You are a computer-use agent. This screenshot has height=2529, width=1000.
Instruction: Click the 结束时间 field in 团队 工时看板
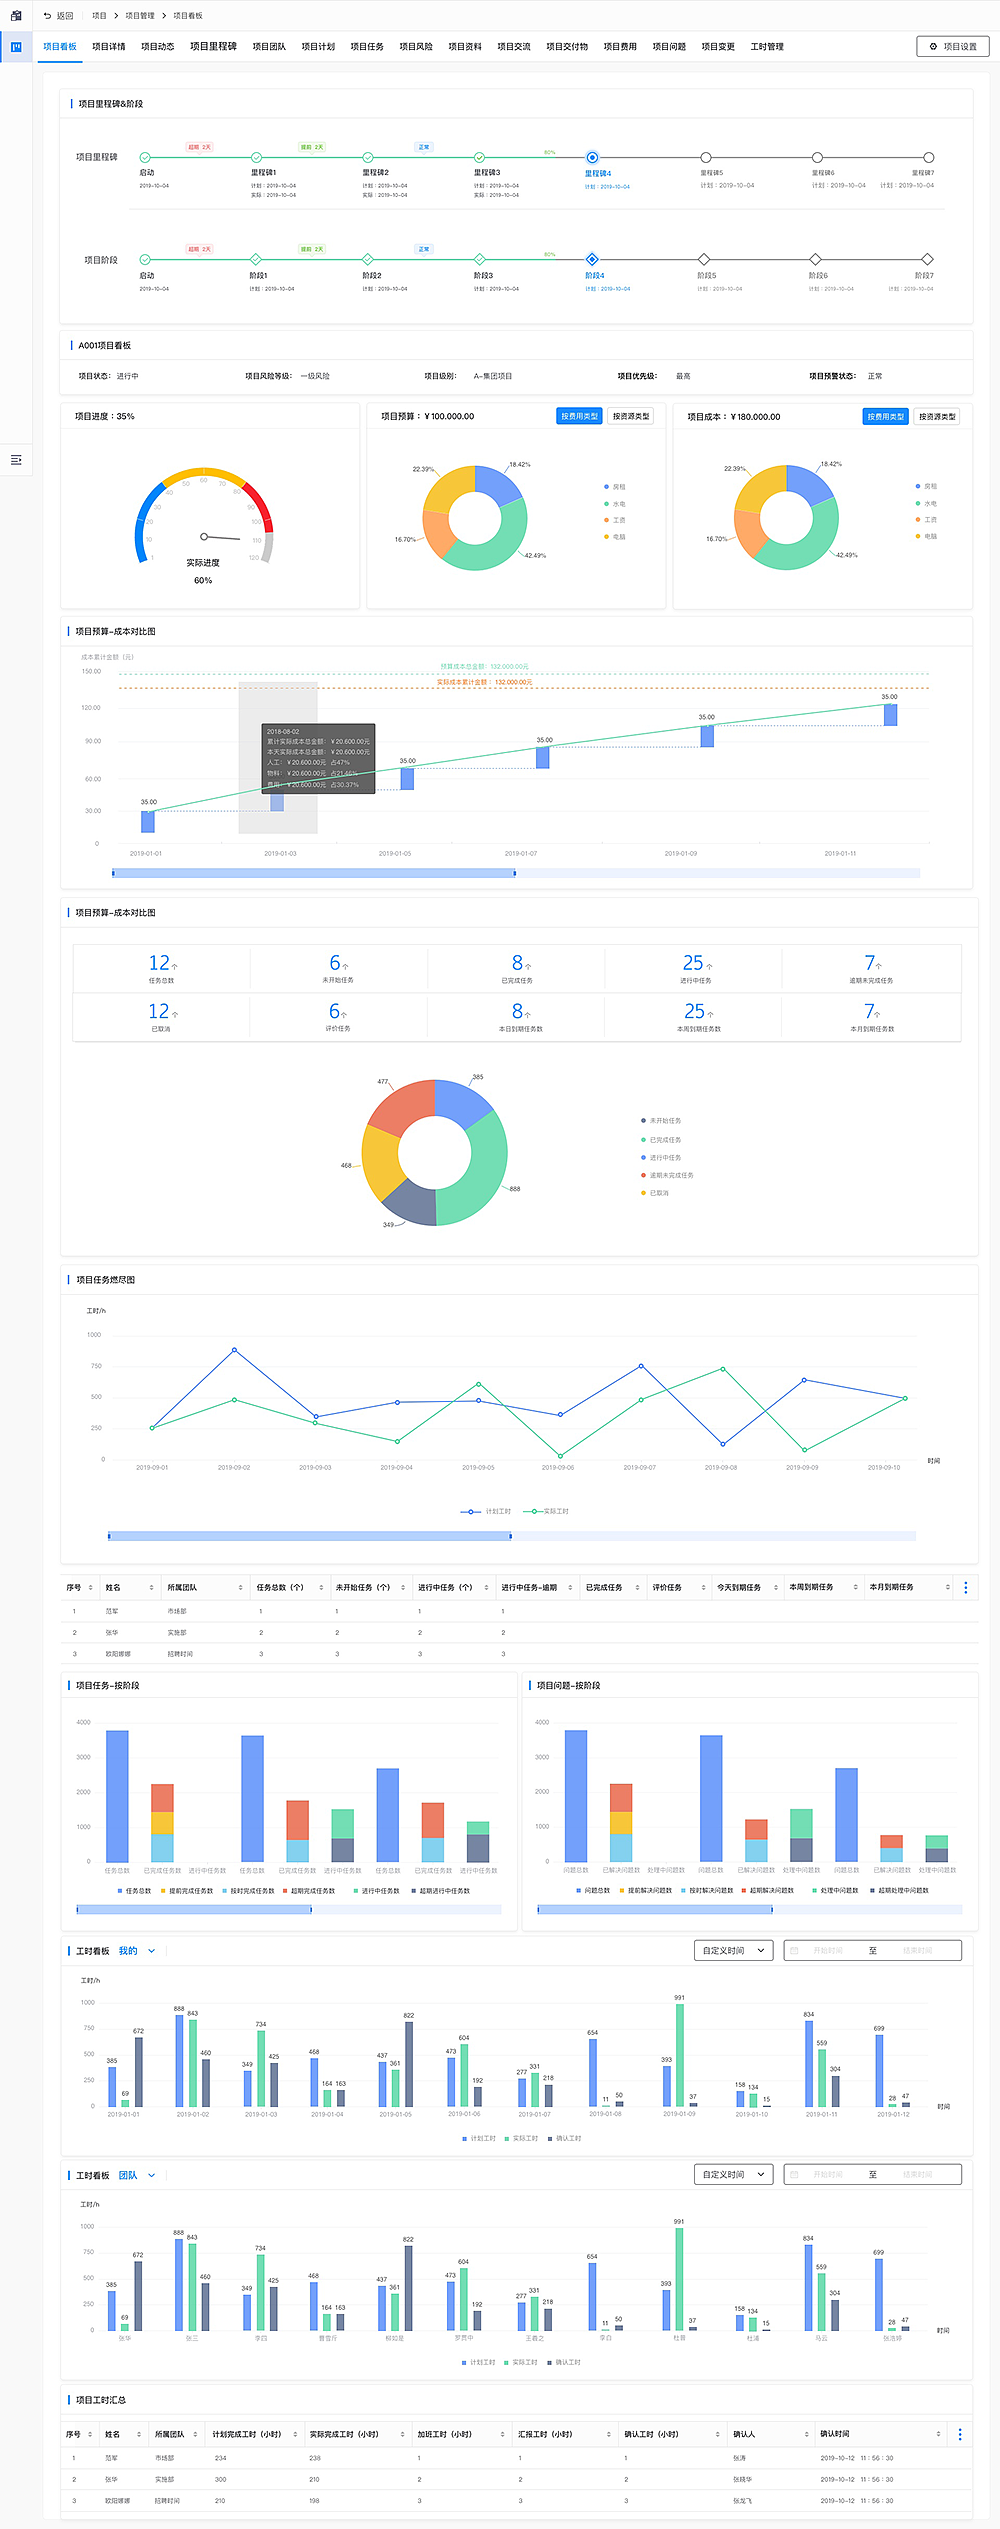pyautogui.click(x=918, y=2175)
